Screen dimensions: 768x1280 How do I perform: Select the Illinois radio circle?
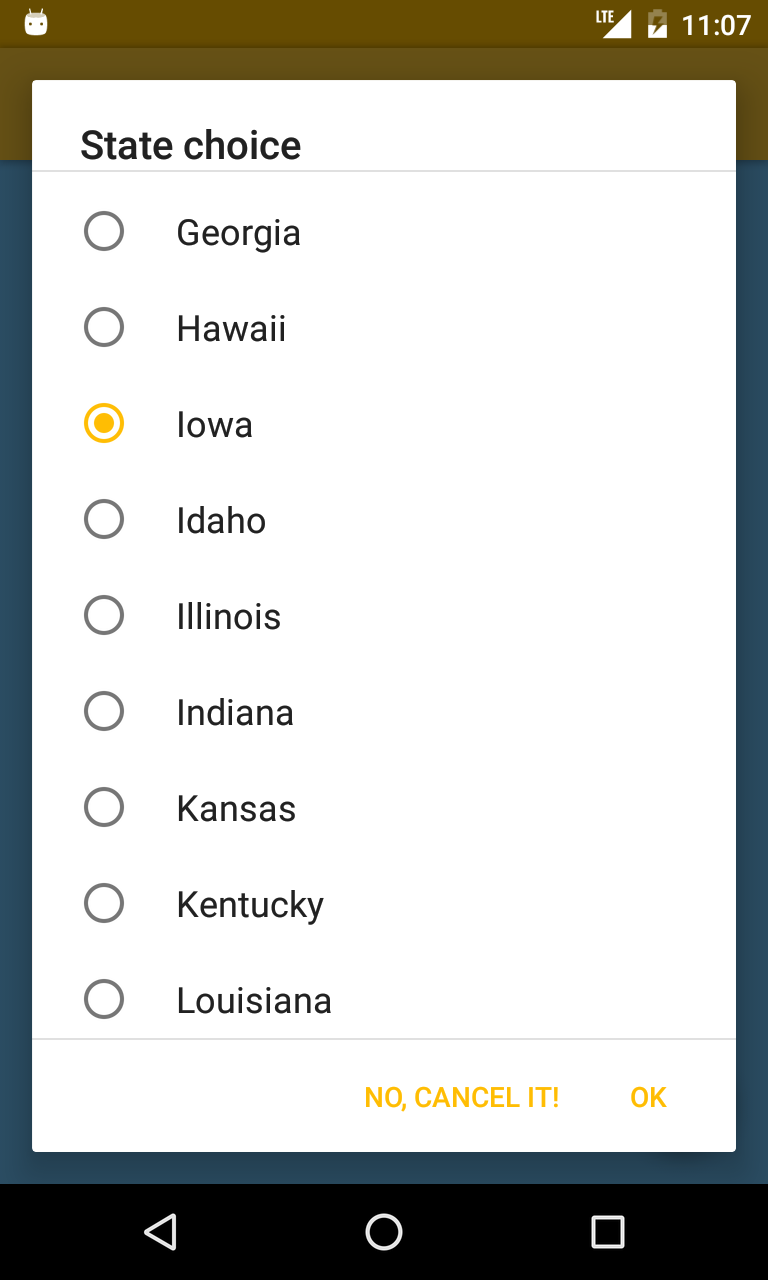click(x=104, y=616)
